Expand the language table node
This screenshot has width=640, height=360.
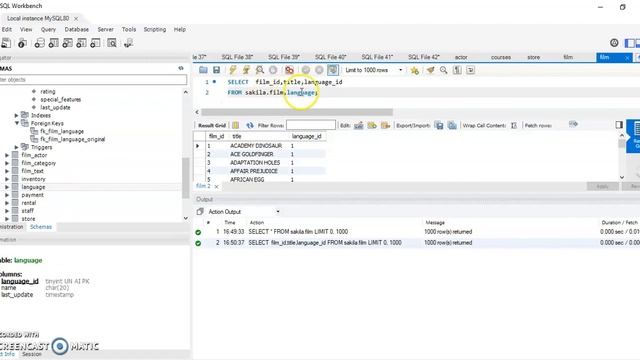(x=7, y=187)
